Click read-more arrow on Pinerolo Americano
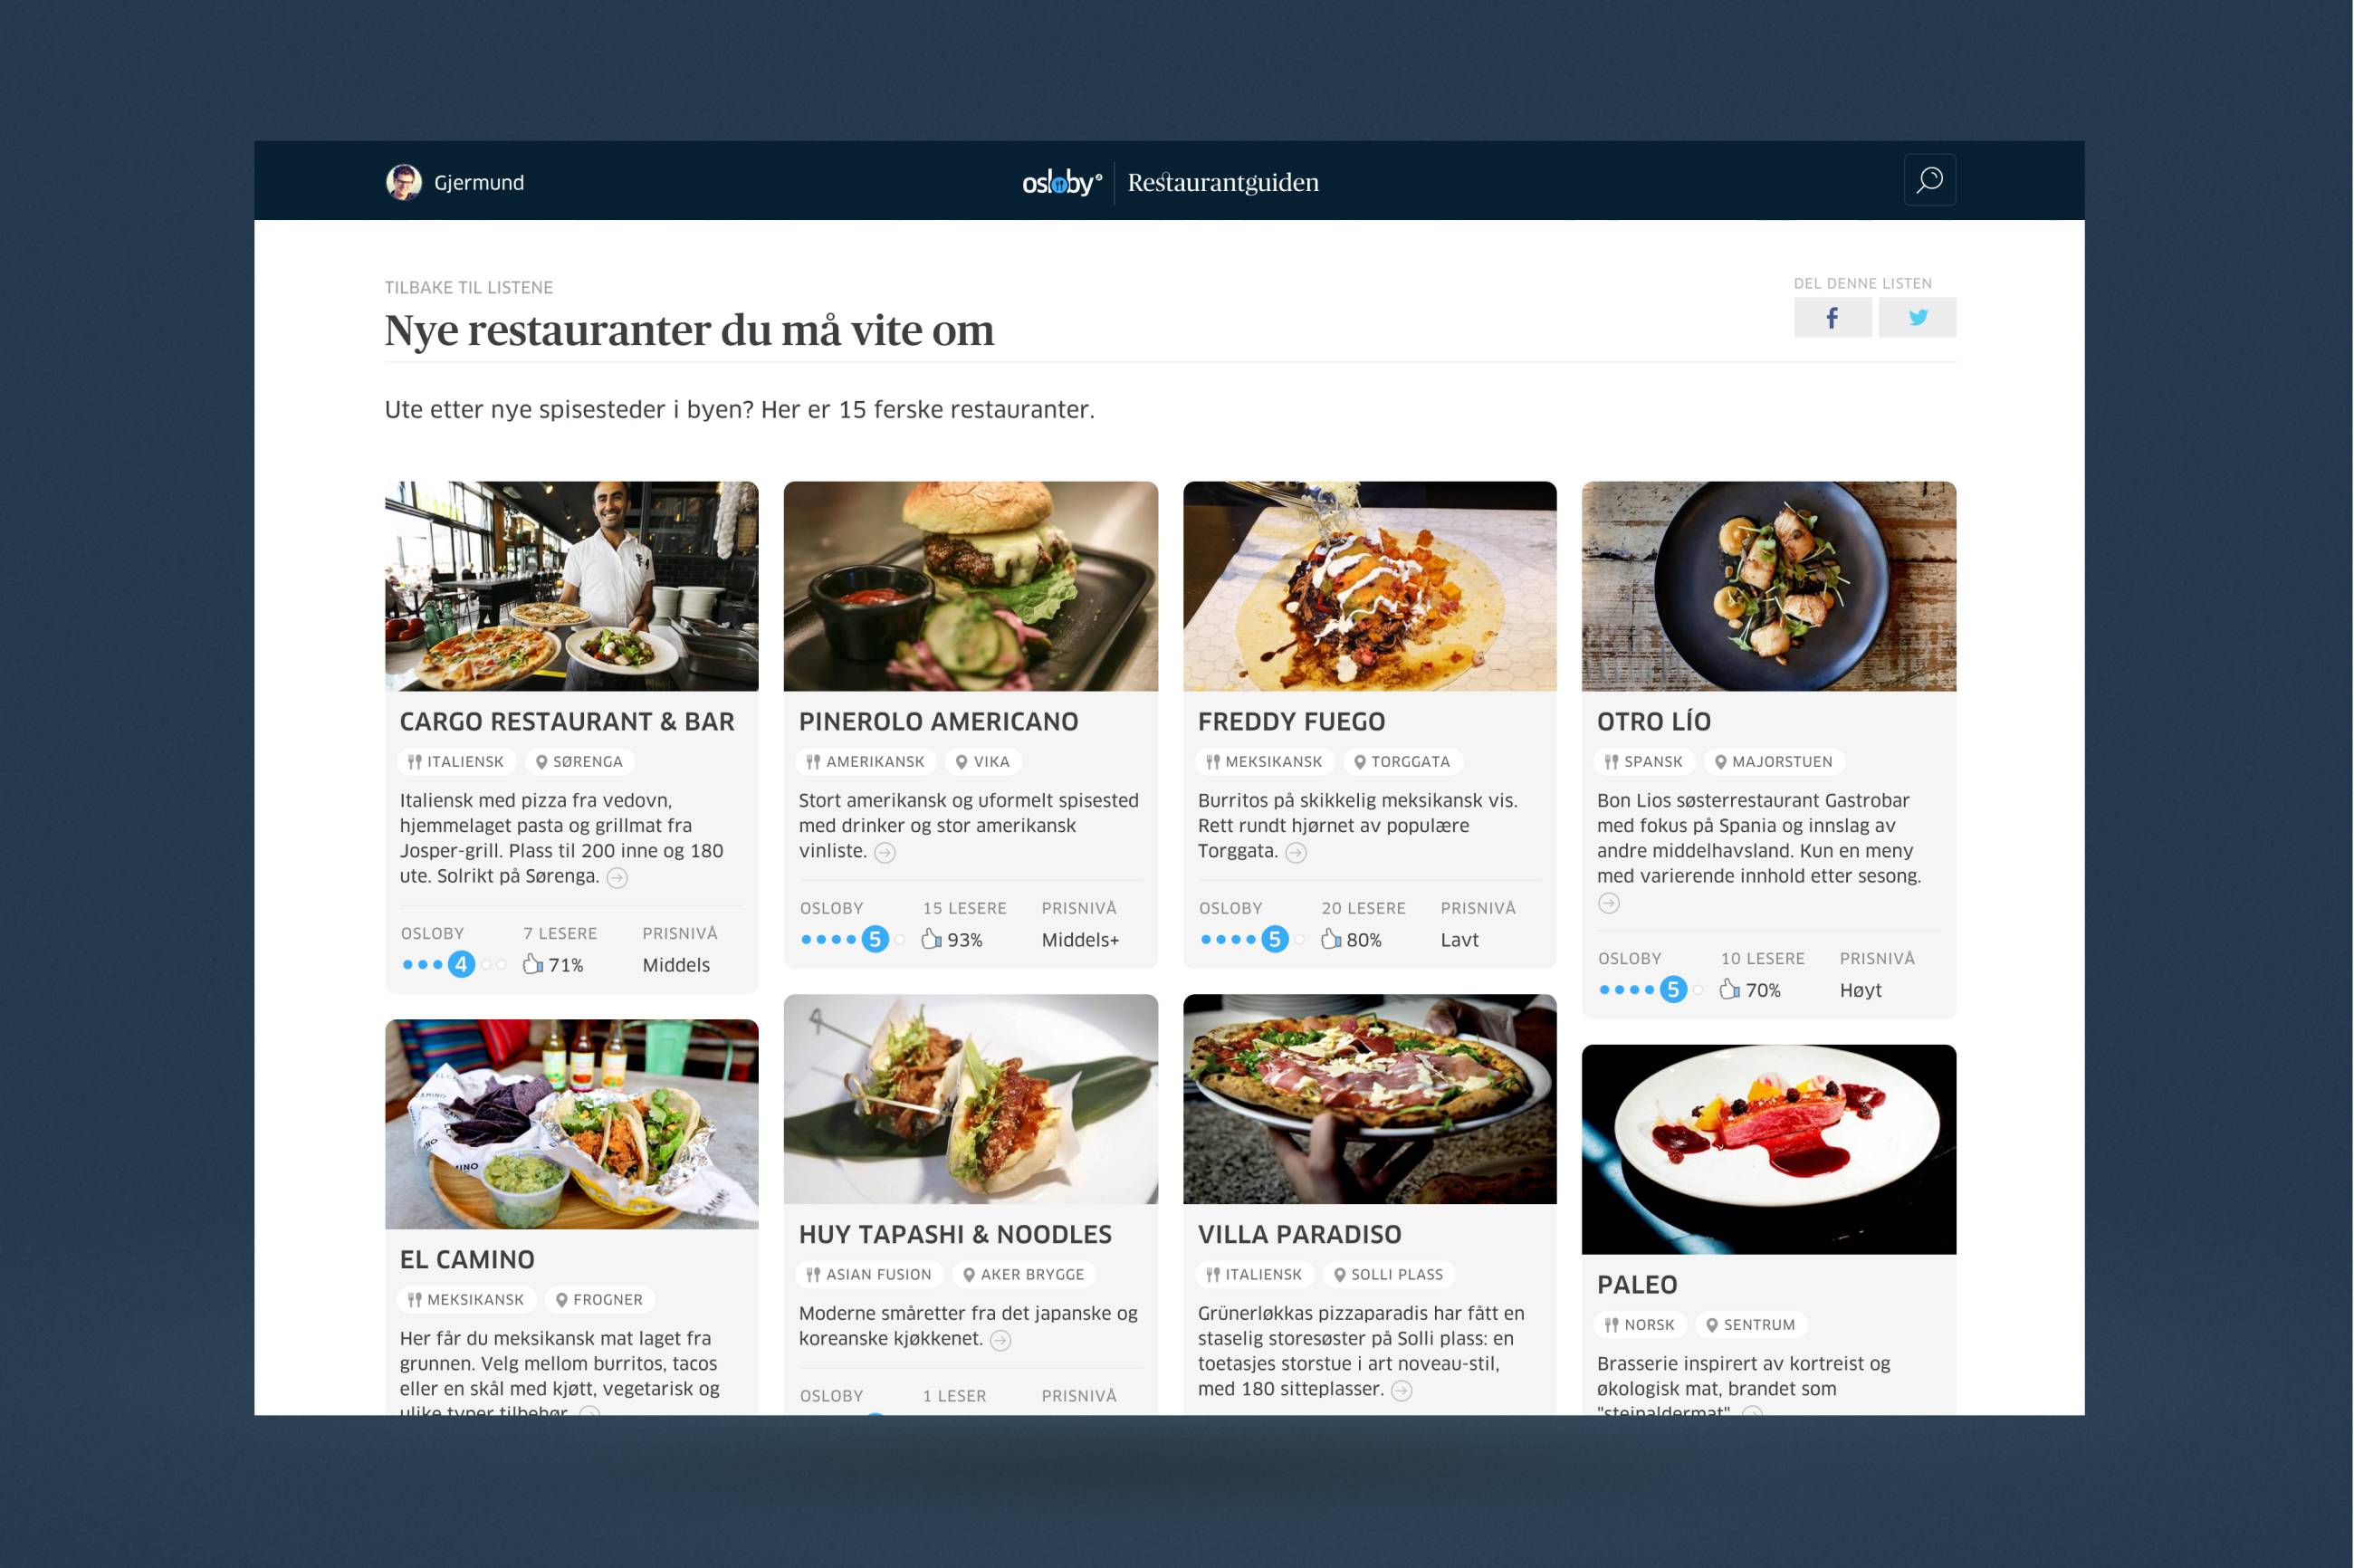The height and width of the screenshot is (1568, 2354). click(885, 853)
